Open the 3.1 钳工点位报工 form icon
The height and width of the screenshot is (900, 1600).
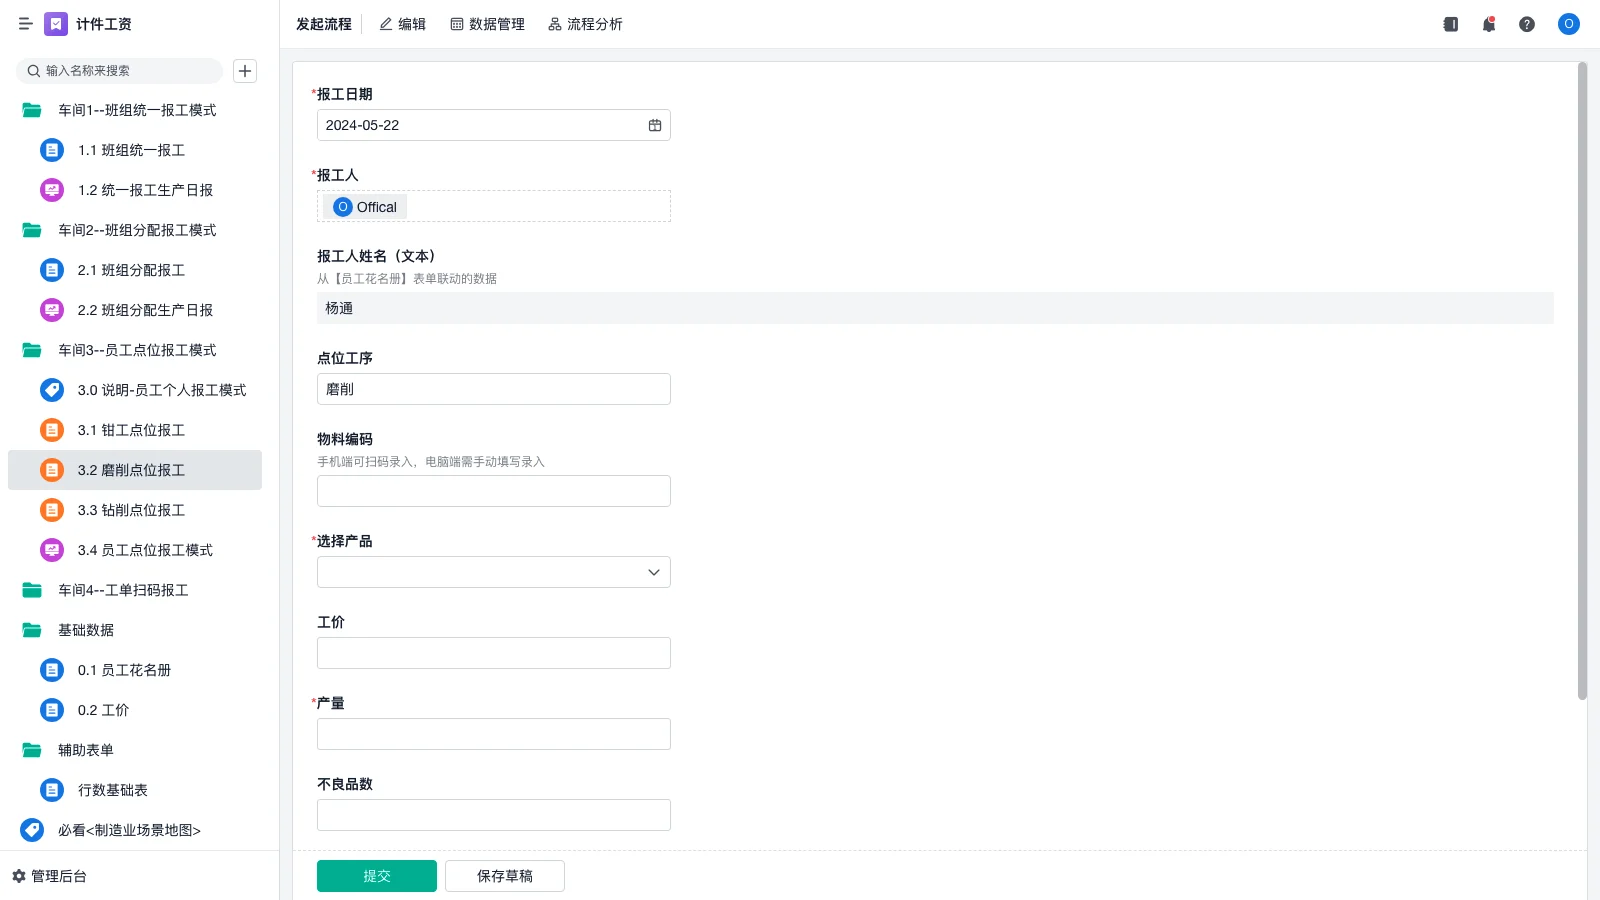(x=51, y=430)
